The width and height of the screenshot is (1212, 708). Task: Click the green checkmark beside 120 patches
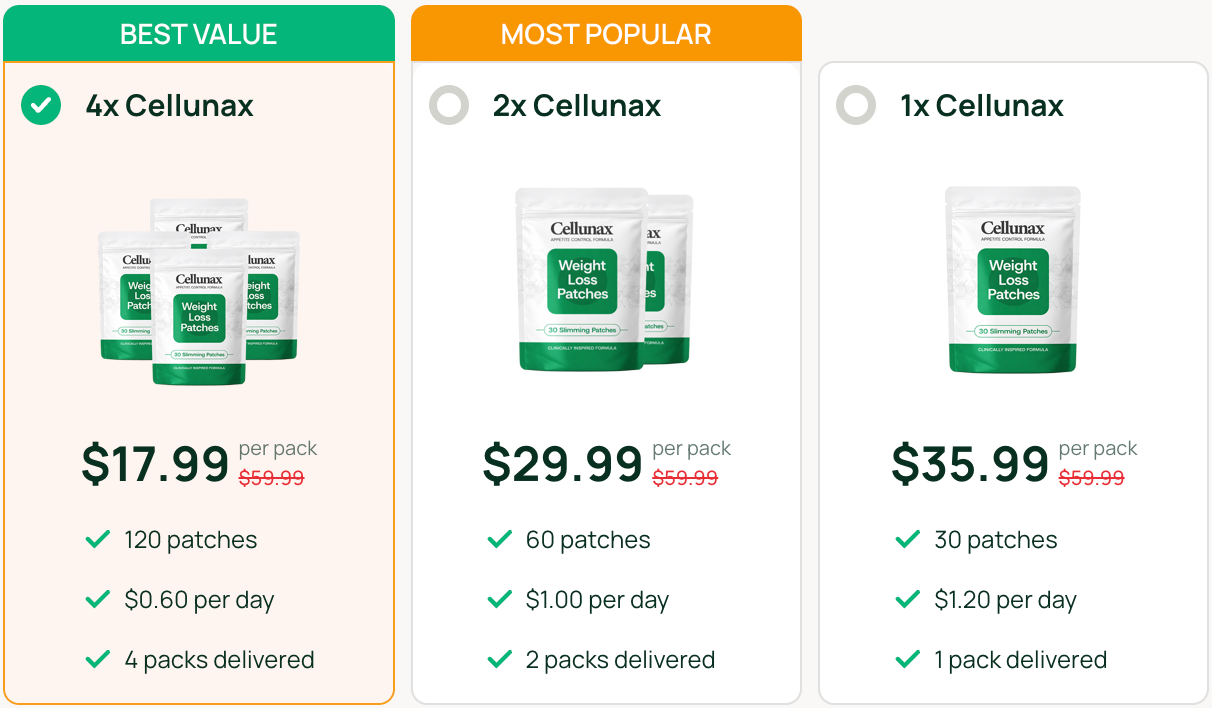tap(97, 539)
